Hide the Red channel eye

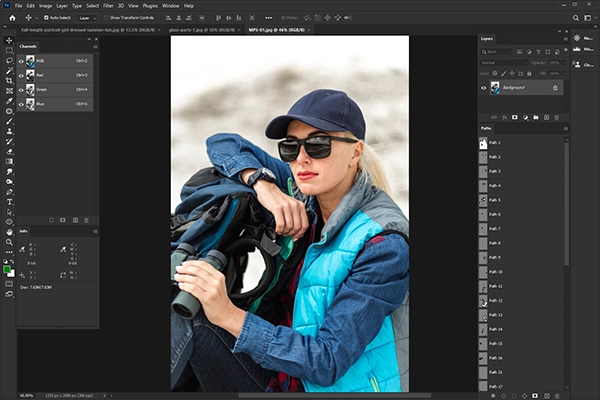(x=21, y=75)
